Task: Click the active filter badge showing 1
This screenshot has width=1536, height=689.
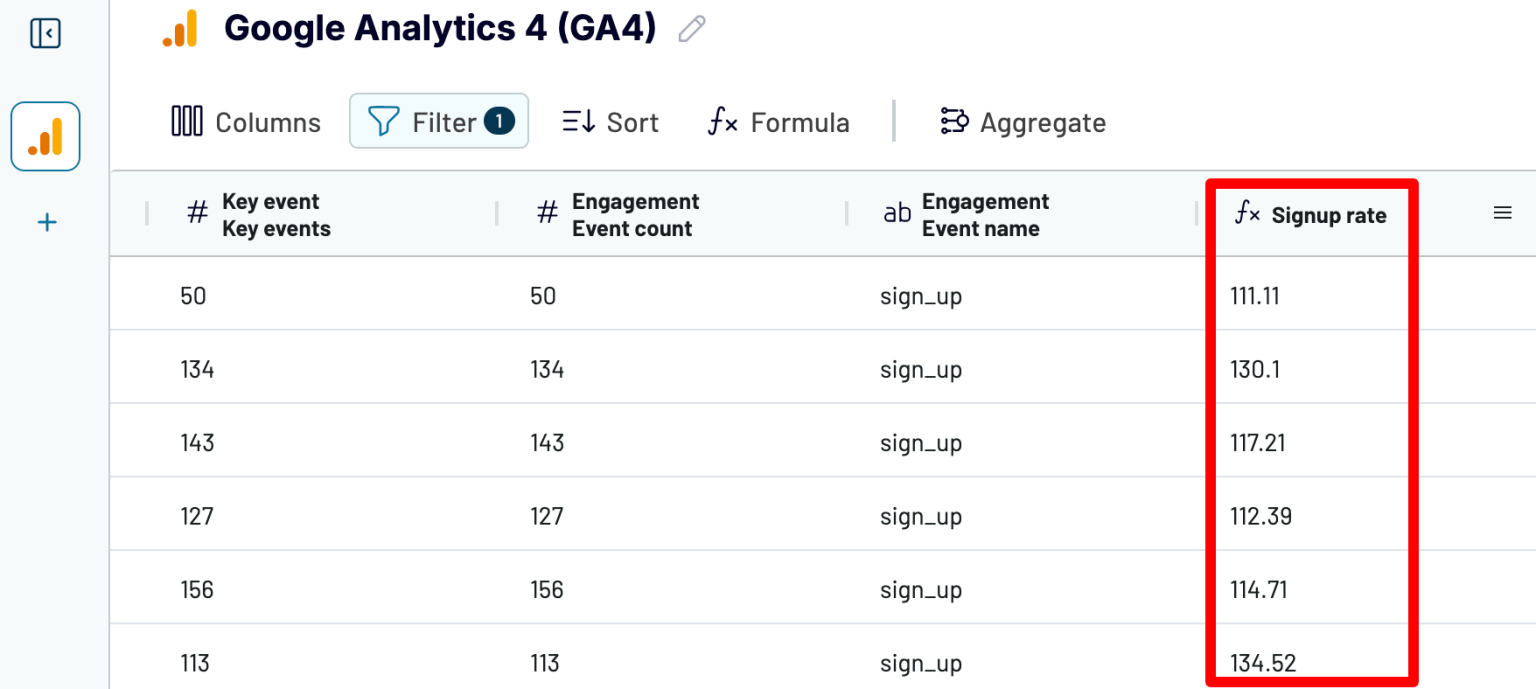Action: pos(500,120)
